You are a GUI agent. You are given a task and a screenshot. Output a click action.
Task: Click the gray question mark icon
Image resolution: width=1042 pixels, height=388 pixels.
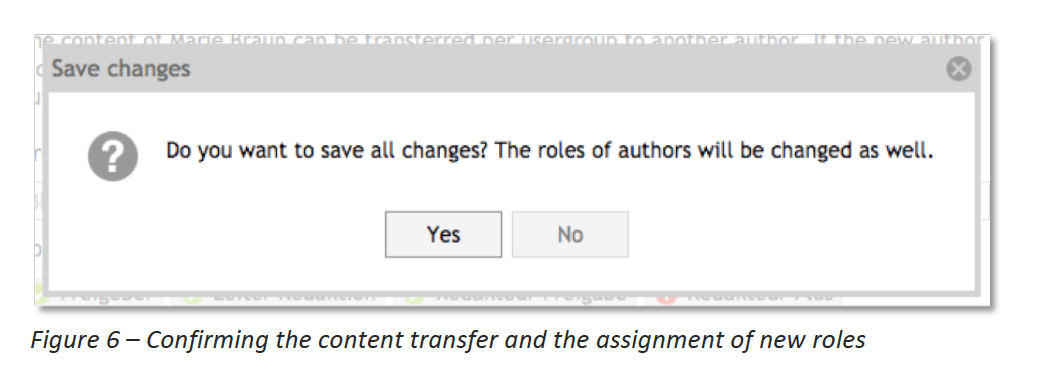(x=113, y=157)
